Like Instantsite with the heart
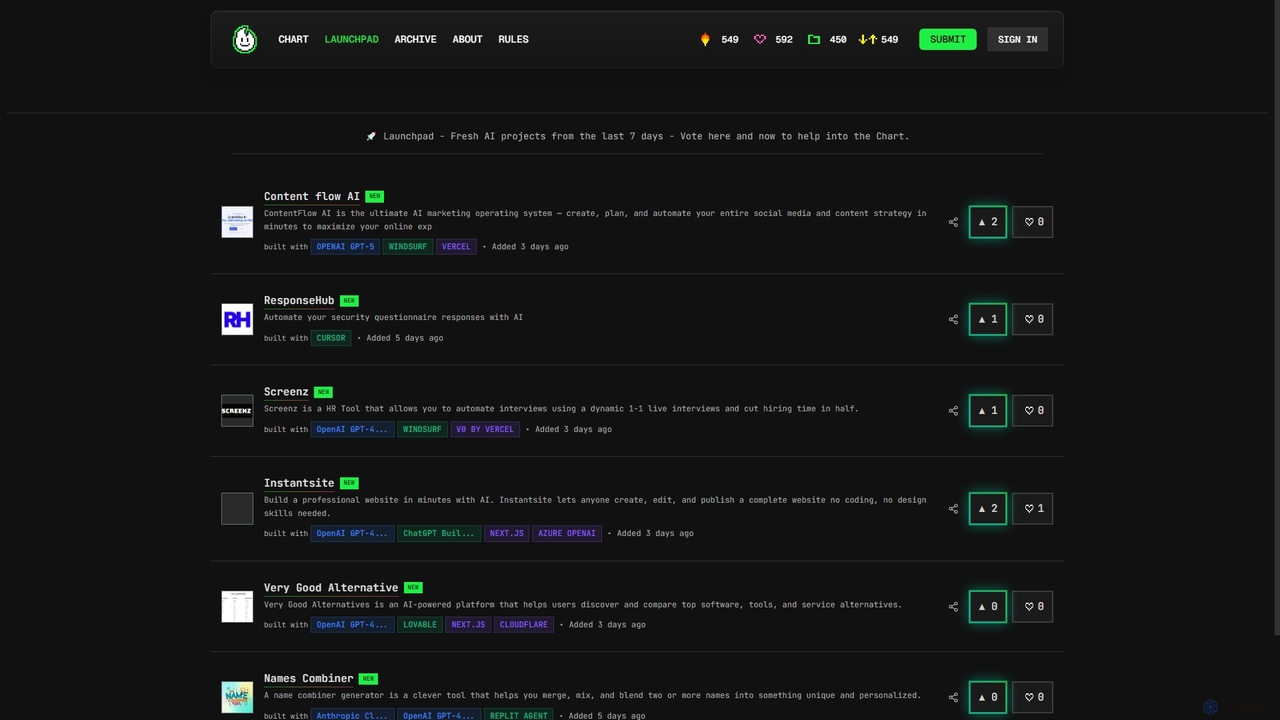1280x720 pixels. click(1033, 508)
